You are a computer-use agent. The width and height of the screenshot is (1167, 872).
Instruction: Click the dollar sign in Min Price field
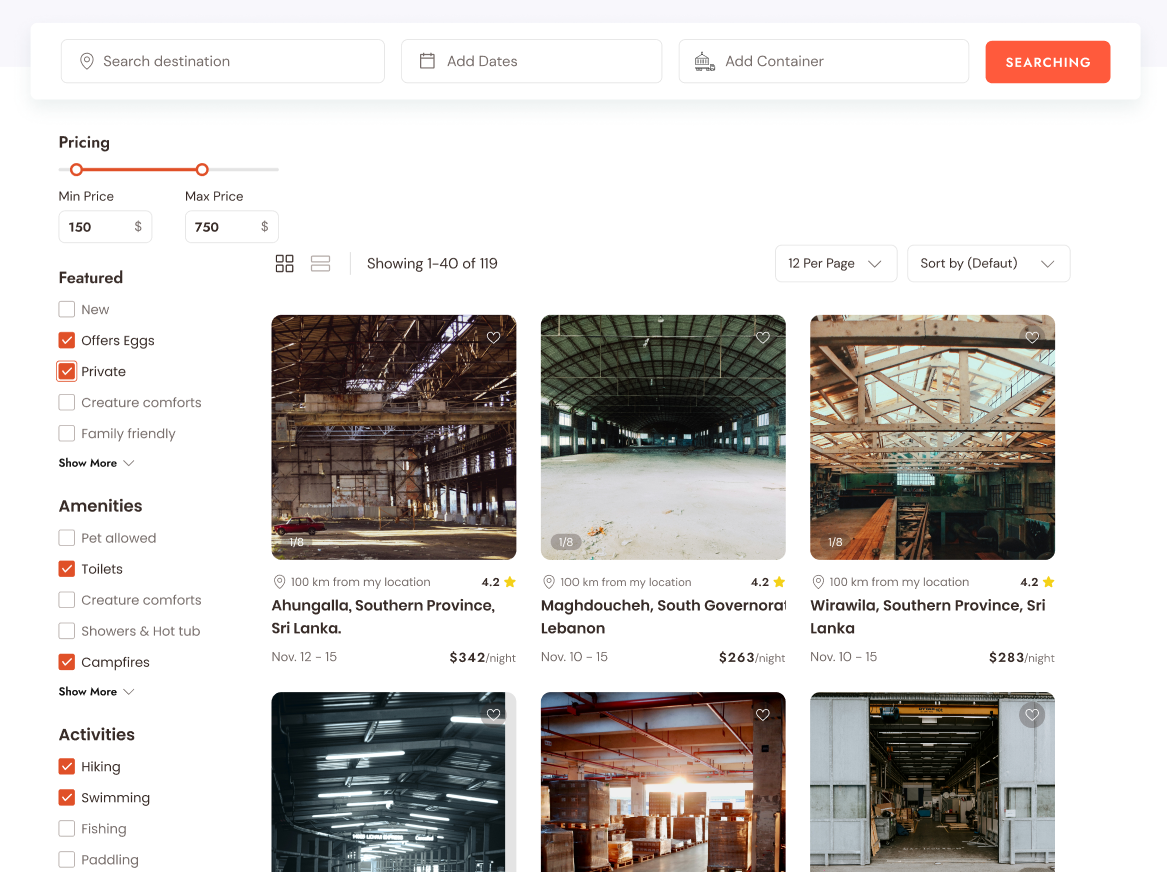coord(138,226)
